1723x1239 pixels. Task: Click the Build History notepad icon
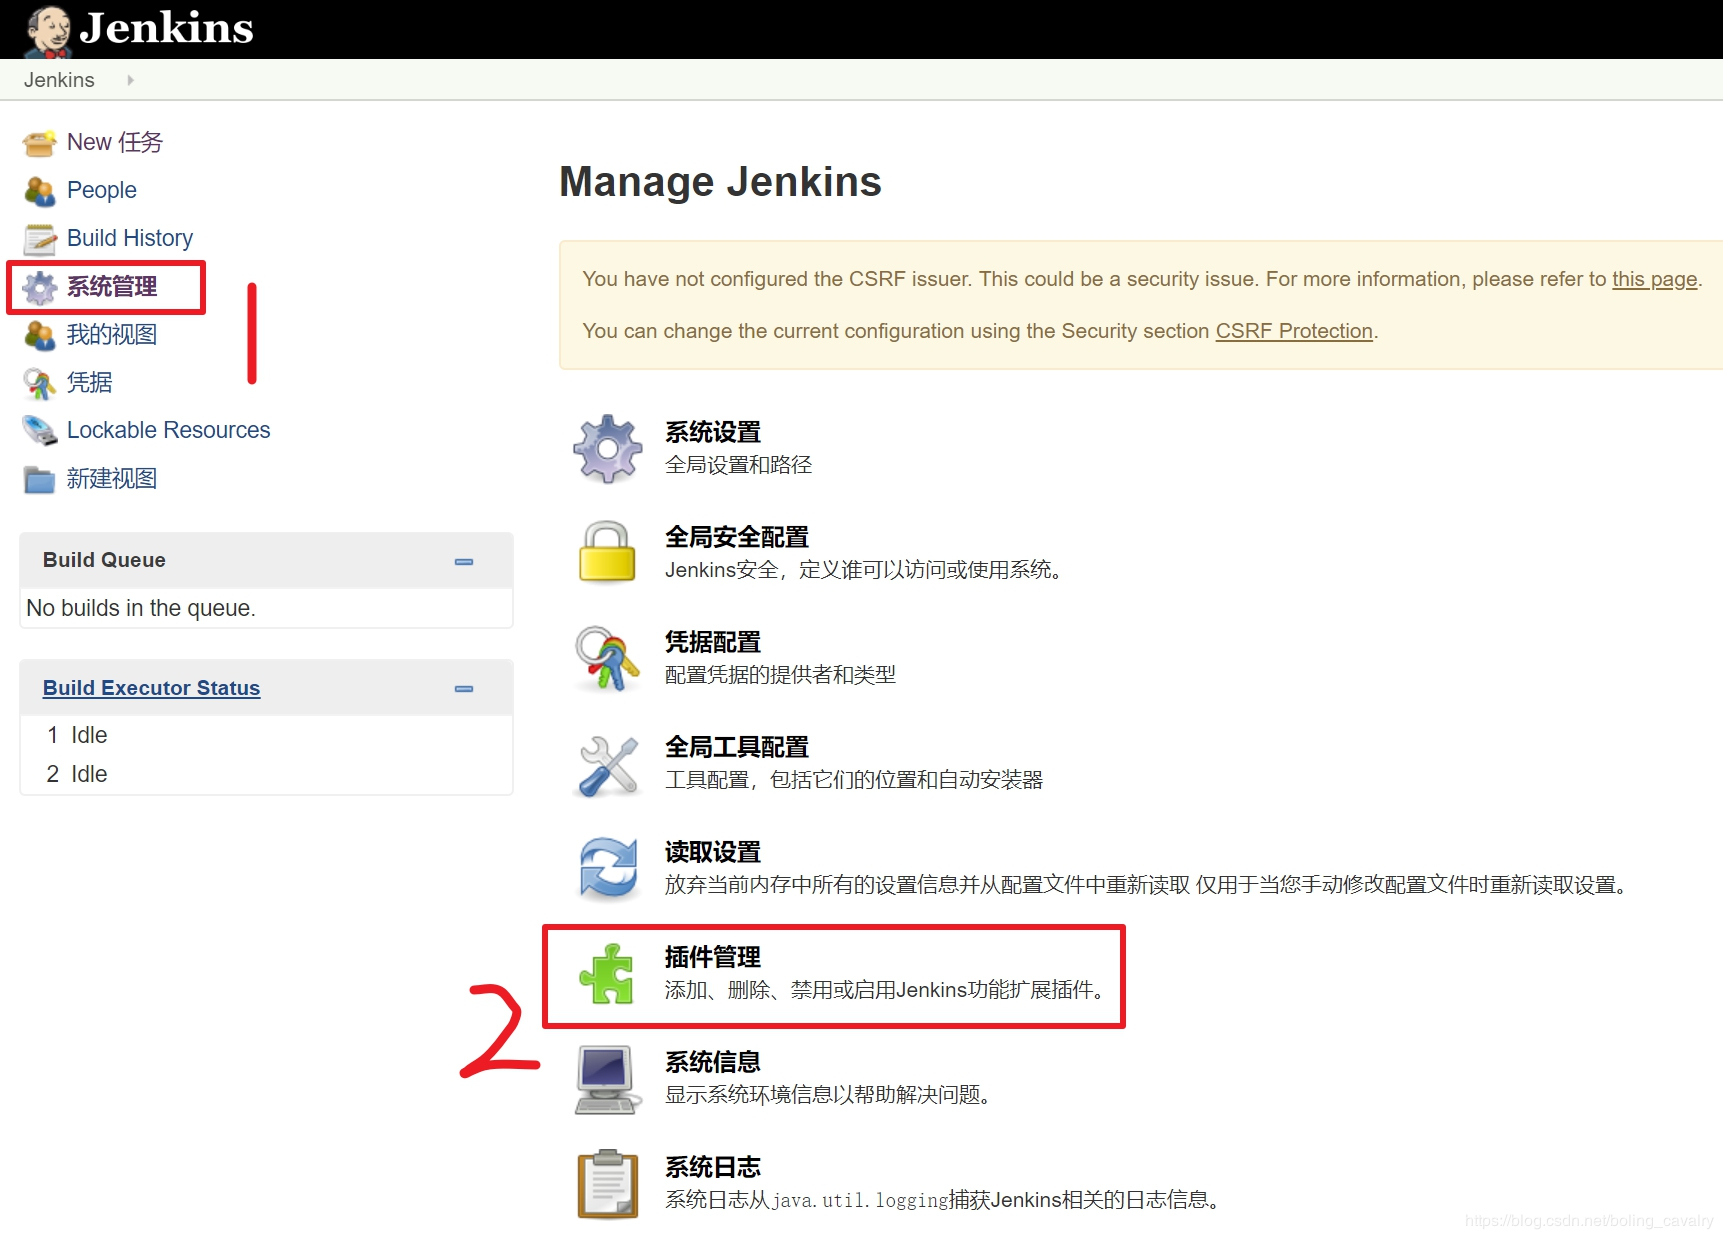(40, 239)
